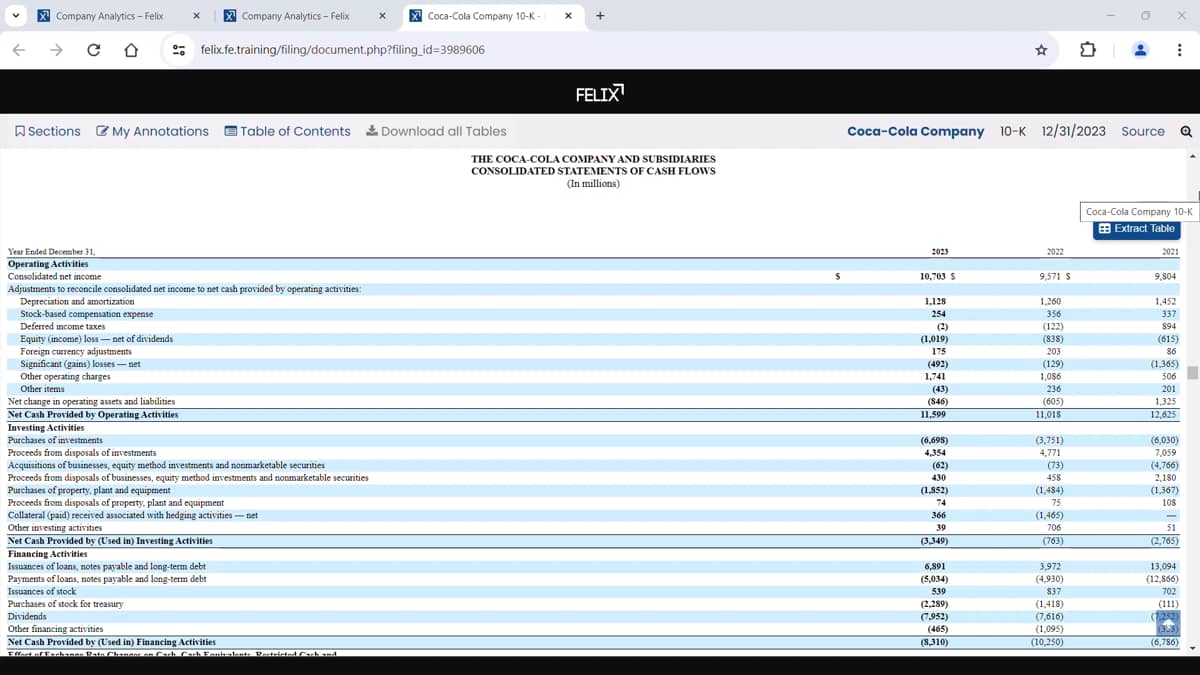Open the tab search chevron
Viewport: 1200px width, 675px height.
click(16, 16)
